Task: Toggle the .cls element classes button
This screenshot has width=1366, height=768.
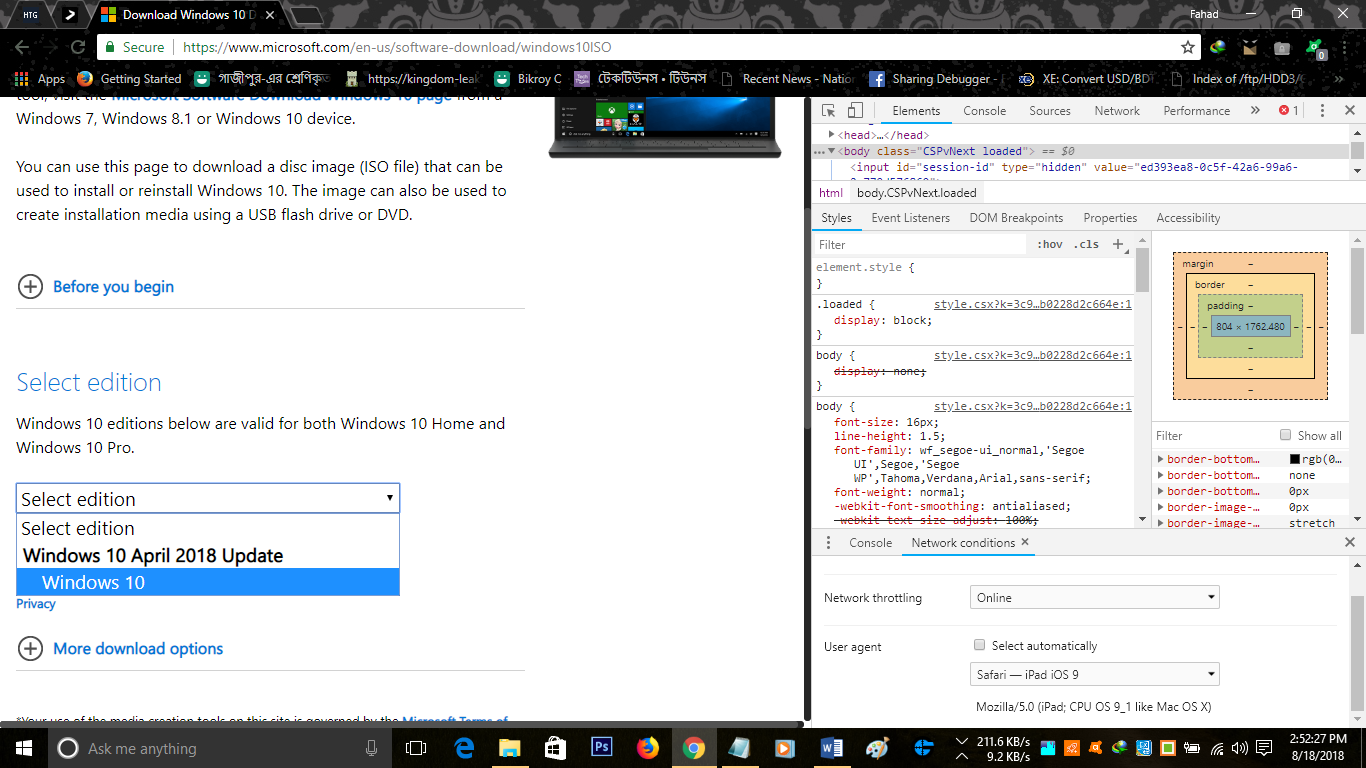Action: click(x=1086, y=244)
